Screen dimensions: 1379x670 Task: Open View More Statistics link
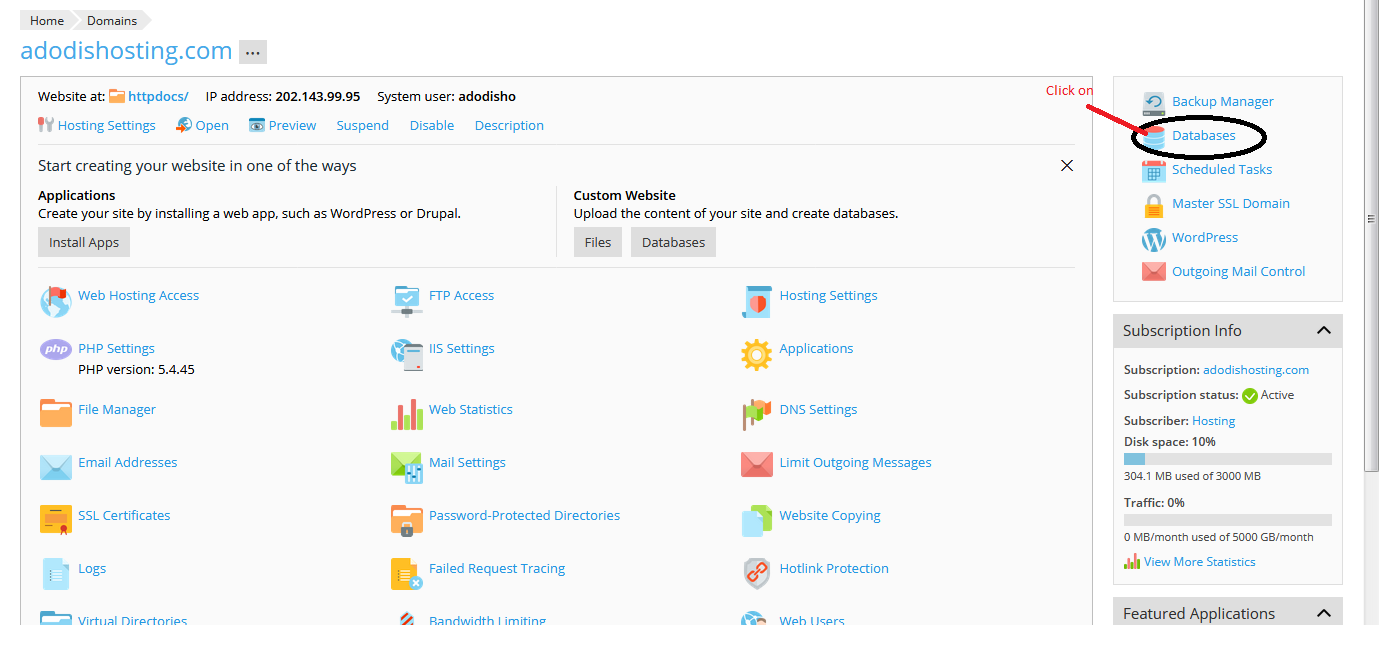coord(1199,562)
